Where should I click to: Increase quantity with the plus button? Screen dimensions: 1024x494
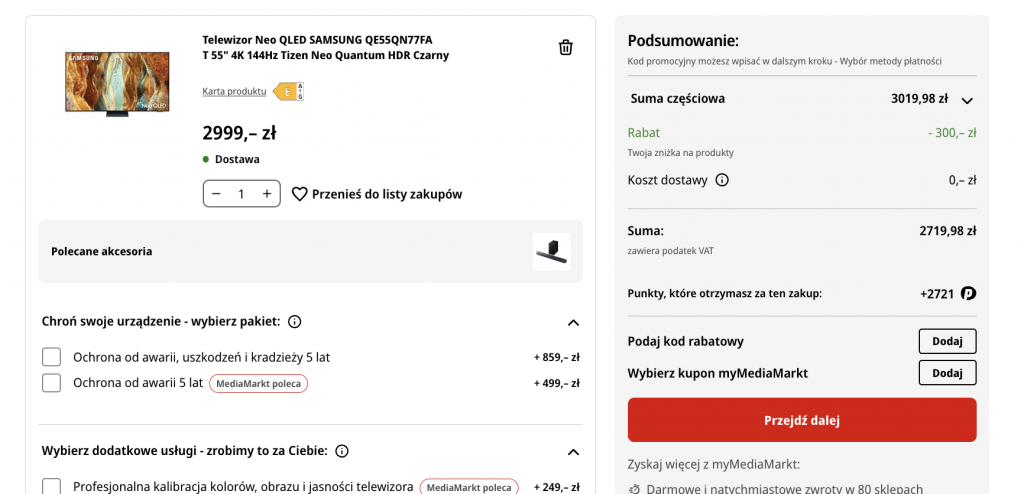tap(266, 194)
